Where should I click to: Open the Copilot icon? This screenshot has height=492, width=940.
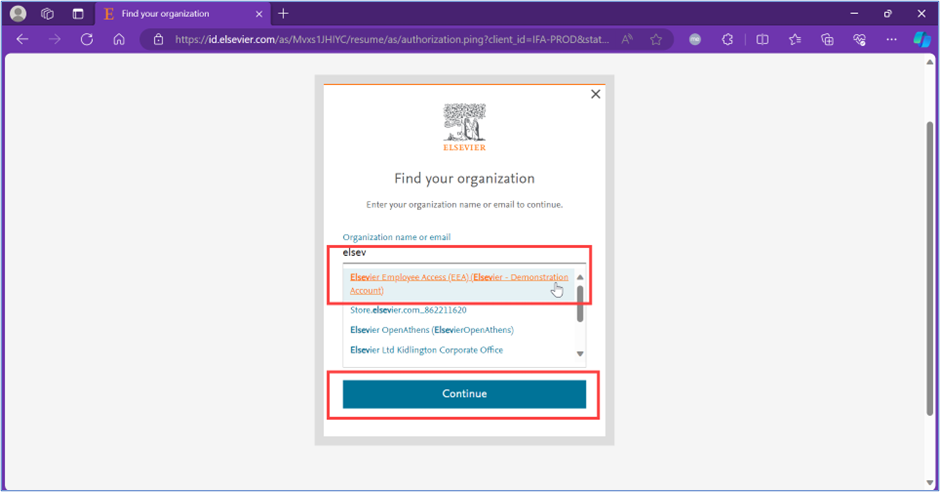[921, 40]
